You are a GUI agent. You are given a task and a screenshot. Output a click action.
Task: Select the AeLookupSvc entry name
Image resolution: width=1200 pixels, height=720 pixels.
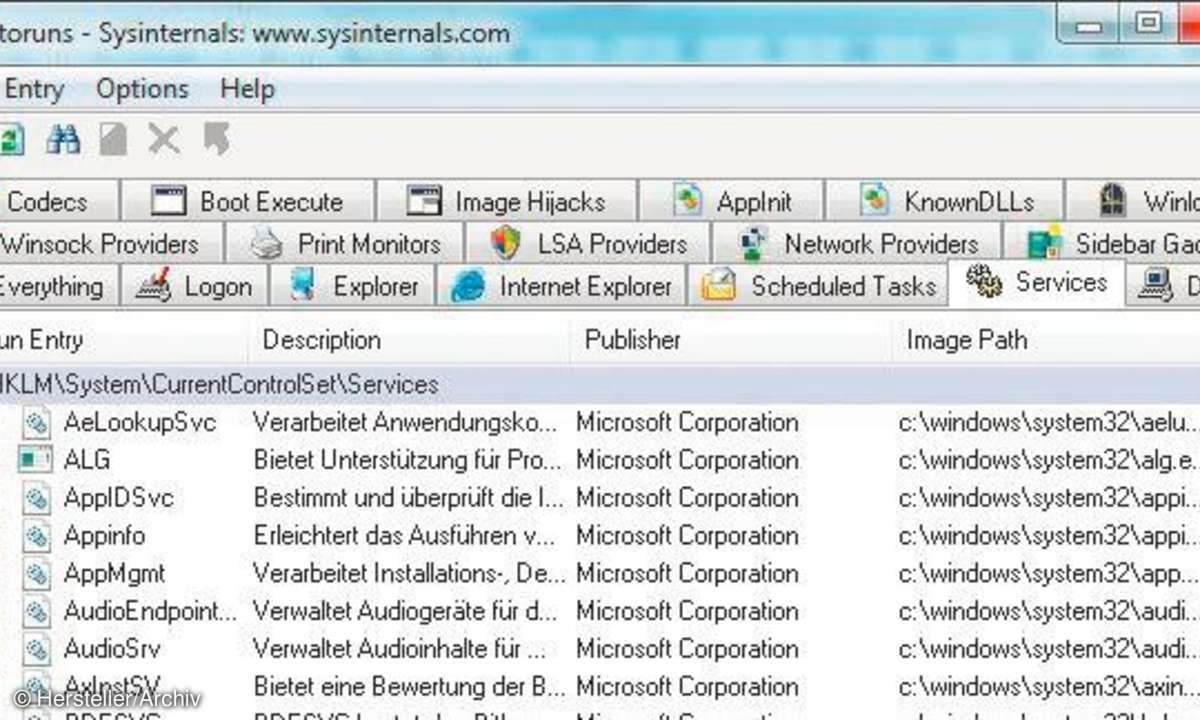tap(140, 423)
